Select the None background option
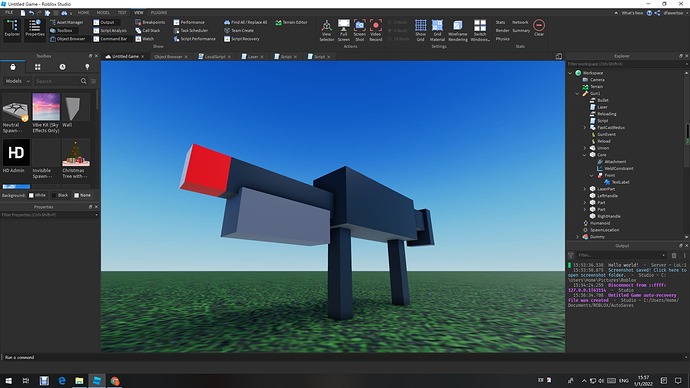The width and height of the screenshot is (690, 388). tap(82, 195)
